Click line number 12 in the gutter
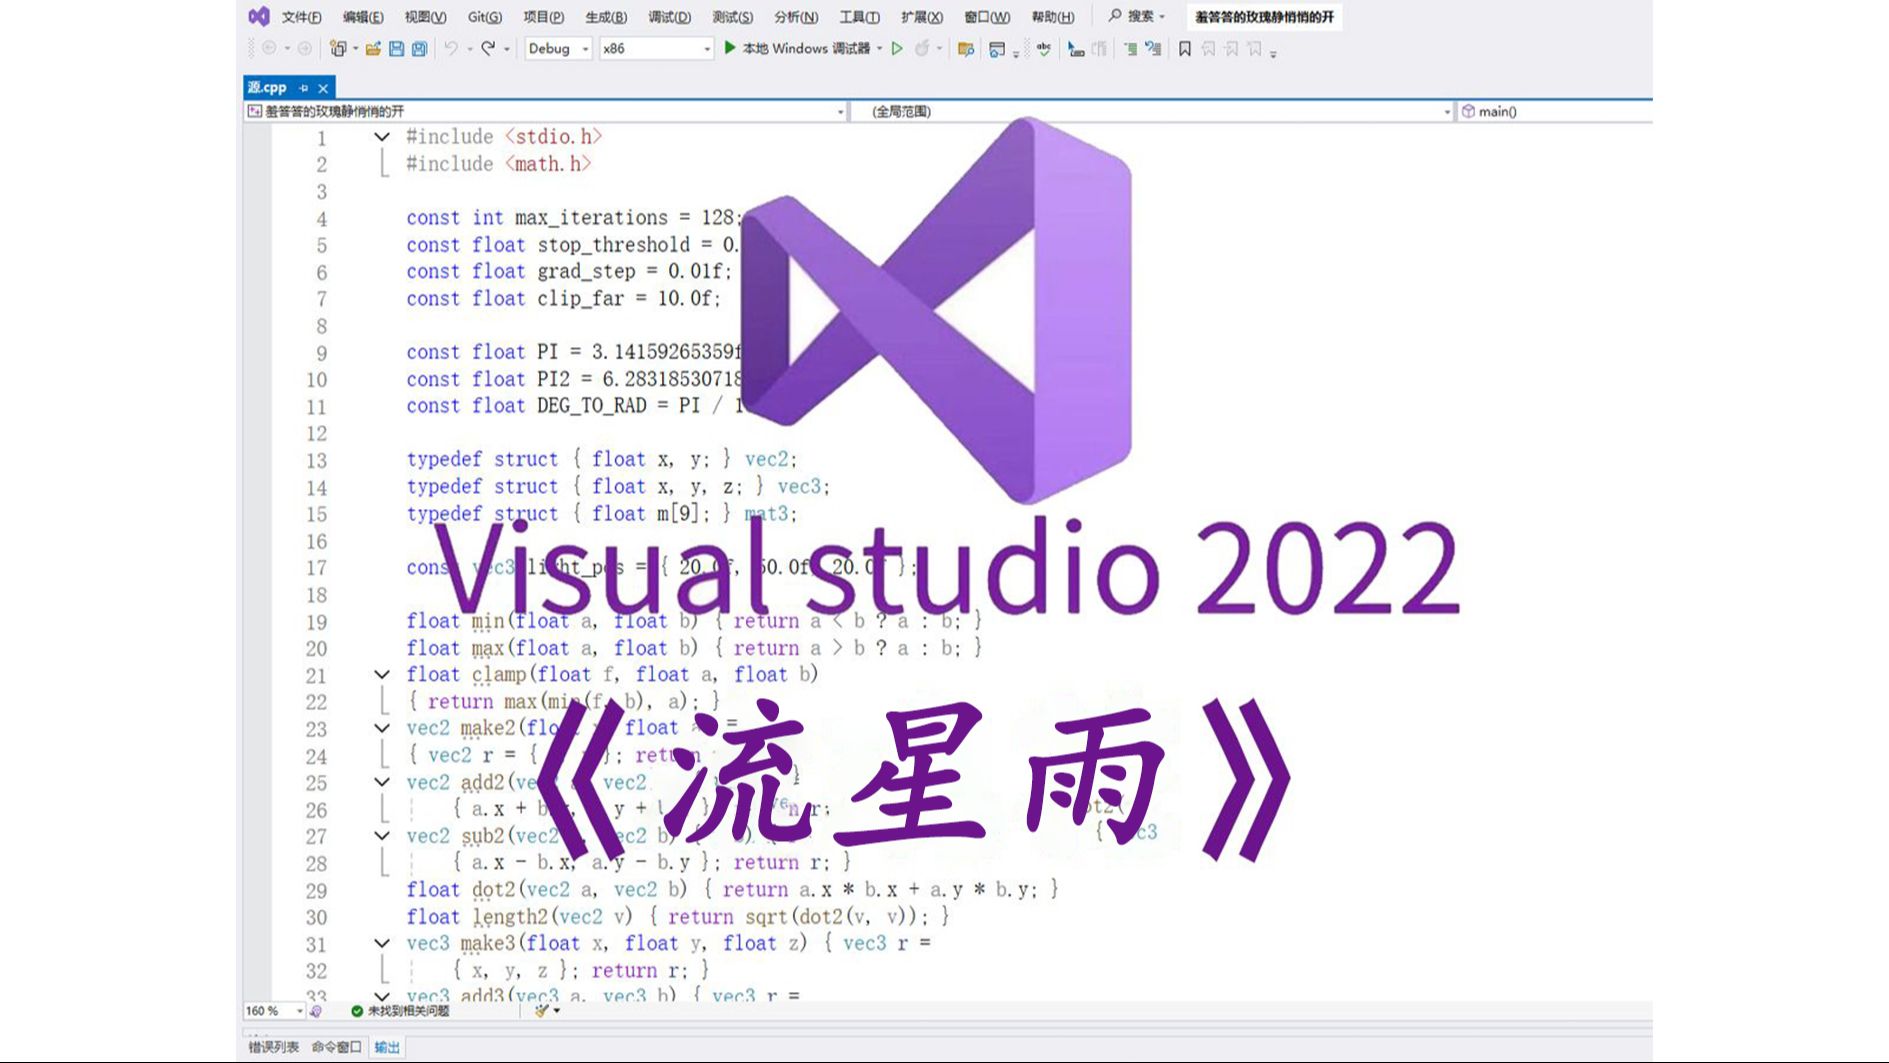1889x1063 pixels. pos(317,434)
